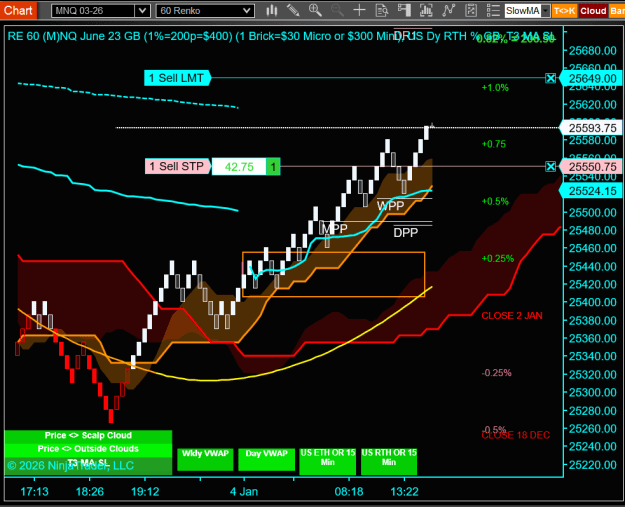Toggle Price <> Outside Clouds button
Viewport: 625px width, 507px height.
coord(88,449)
